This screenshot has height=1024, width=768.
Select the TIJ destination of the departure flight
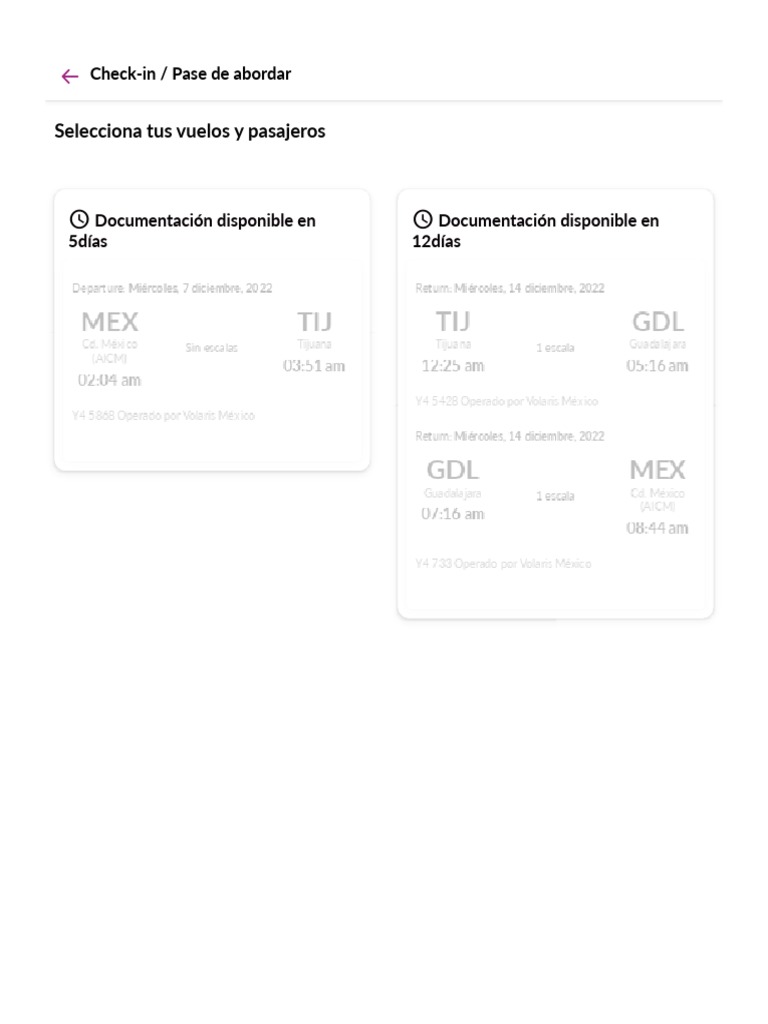tap(314, 322)
